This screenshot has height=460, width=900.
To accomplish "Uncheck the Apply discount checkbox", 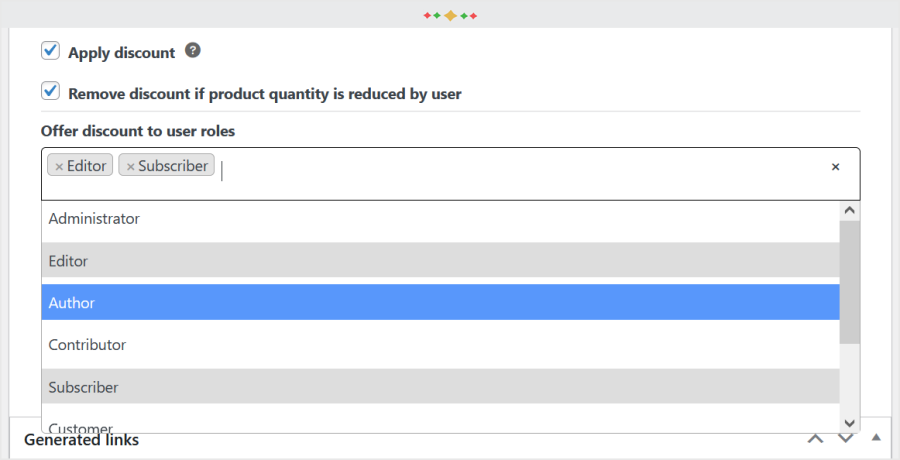I will [51, 50].
